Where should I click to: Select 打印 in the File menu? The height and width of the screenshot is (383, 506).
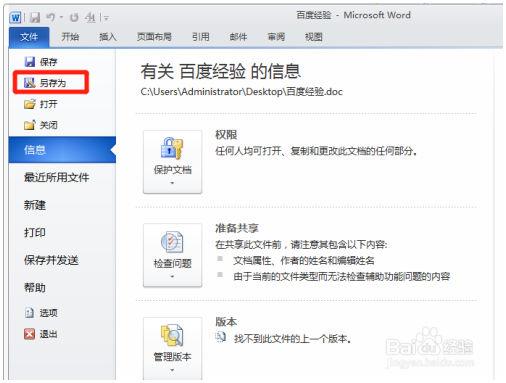pyautogui.click(x=35, y=232)
